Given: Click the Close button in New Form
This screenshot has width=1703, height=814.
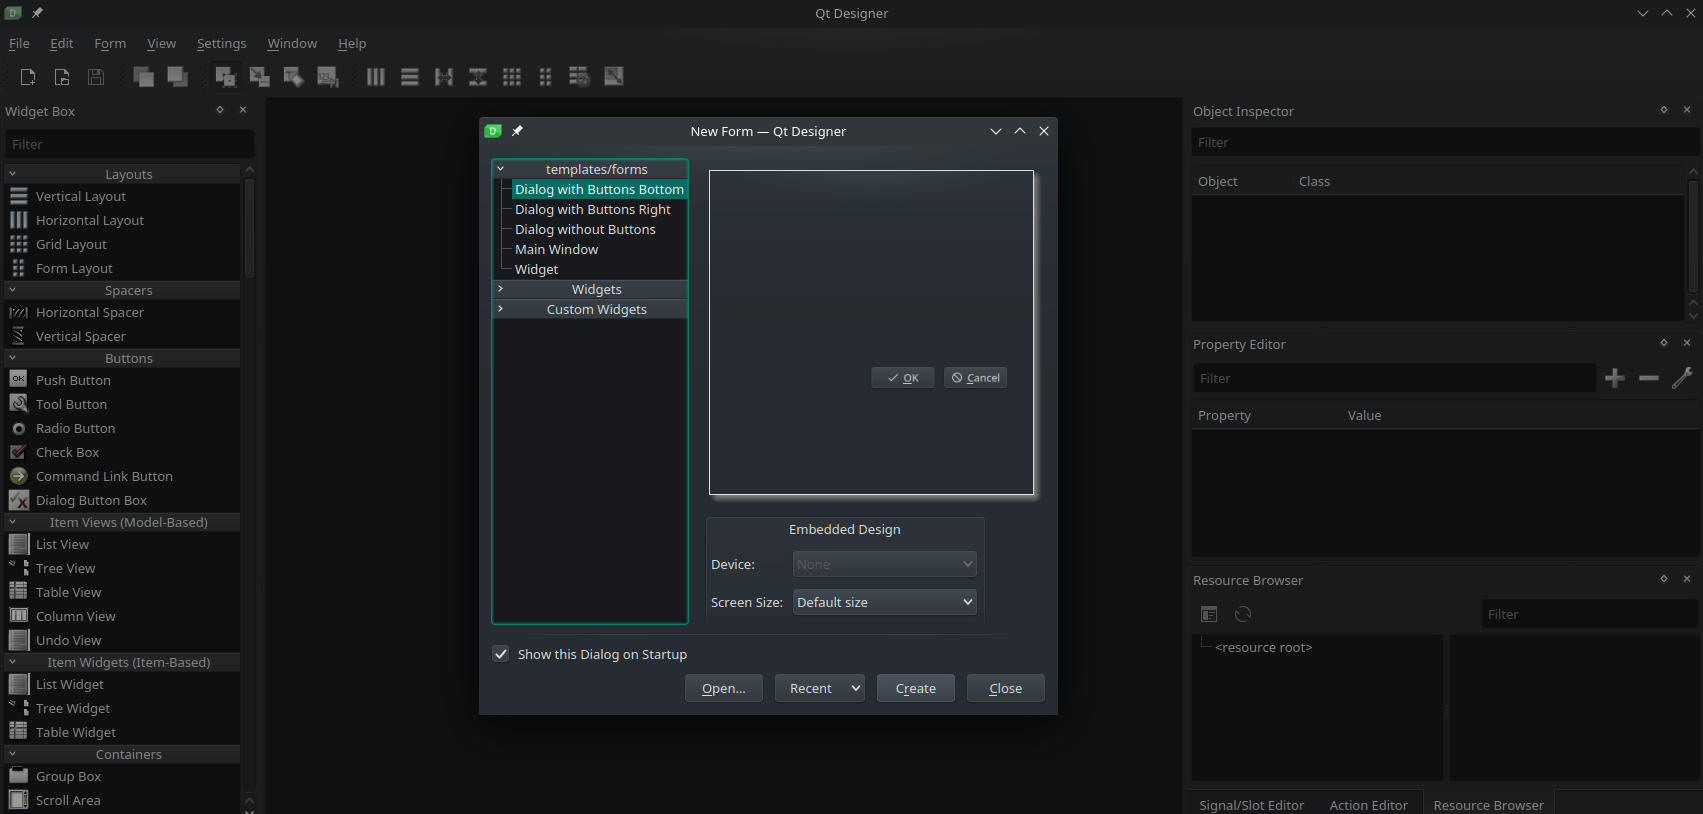Looking at the screenshot, I should point(1006,688).
